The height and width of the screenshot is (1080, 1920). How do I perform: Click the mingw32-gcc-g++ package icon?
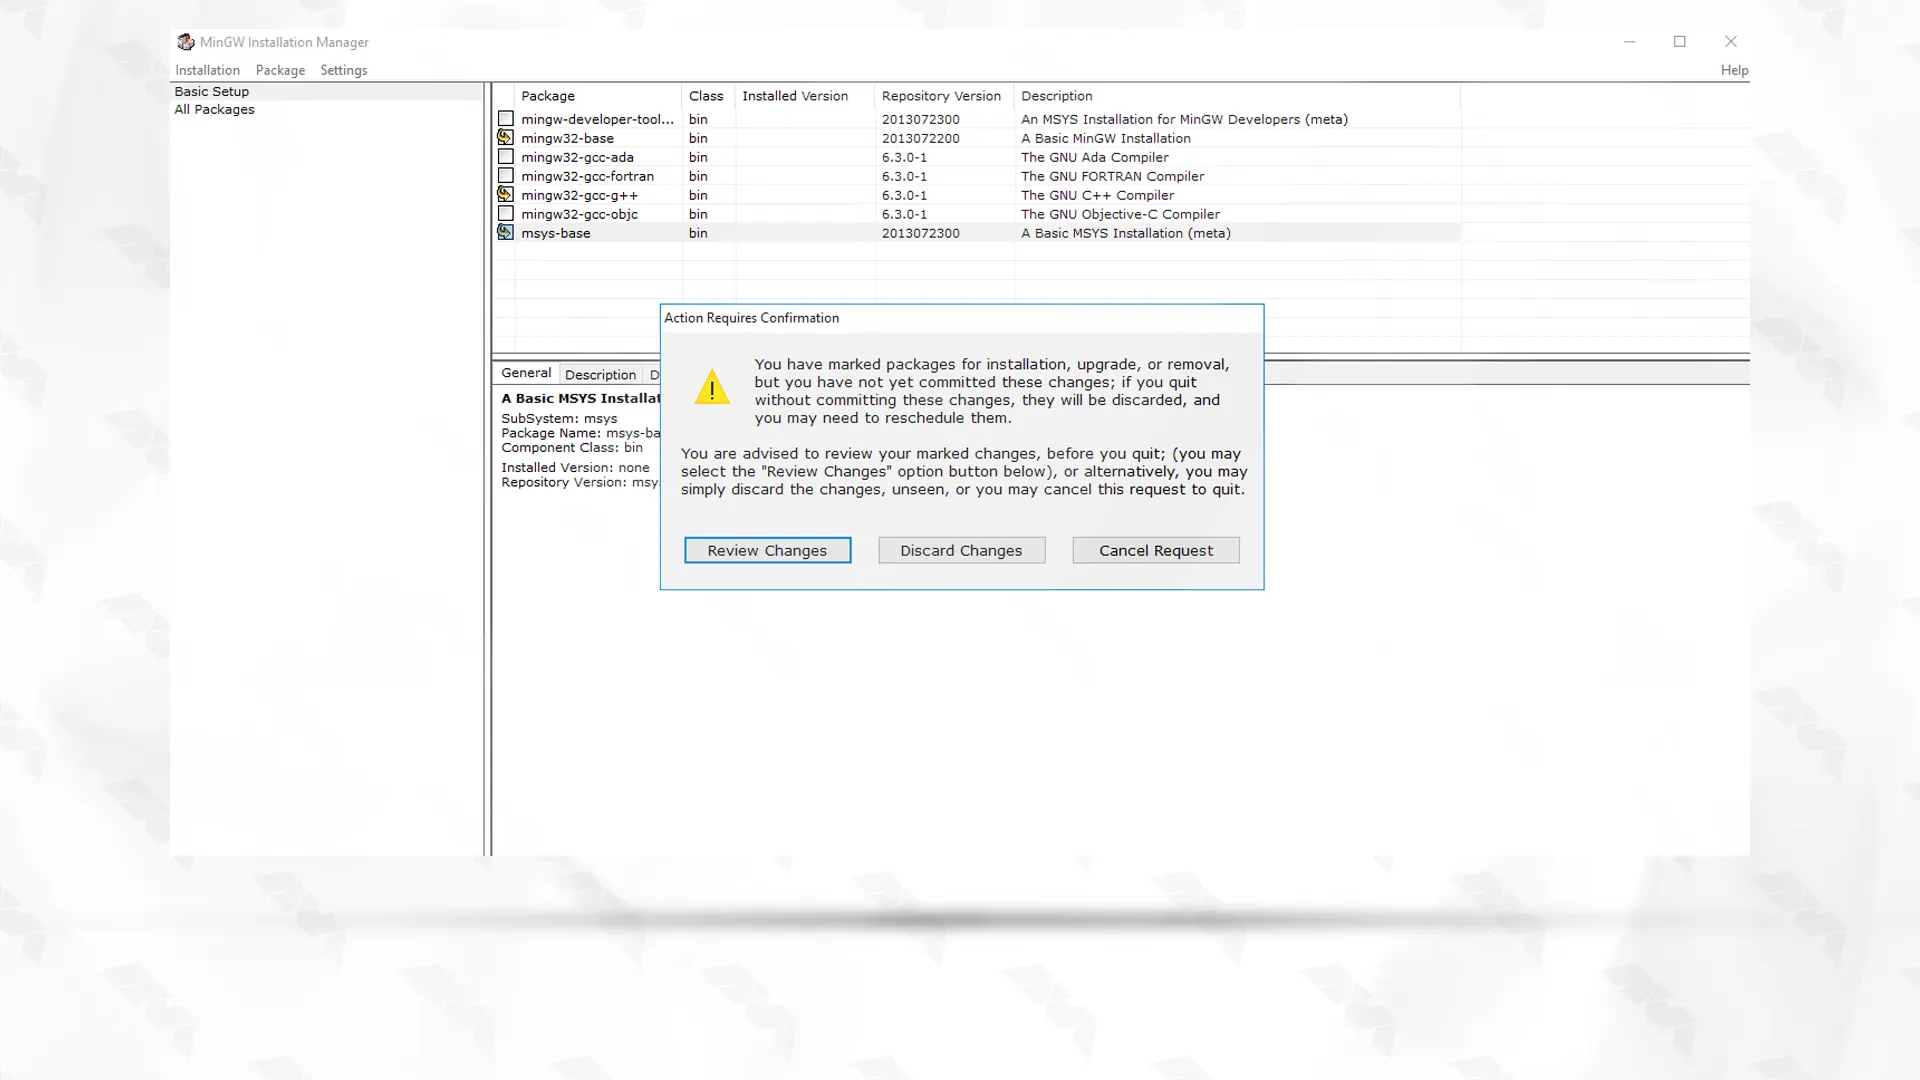(505, 194)
